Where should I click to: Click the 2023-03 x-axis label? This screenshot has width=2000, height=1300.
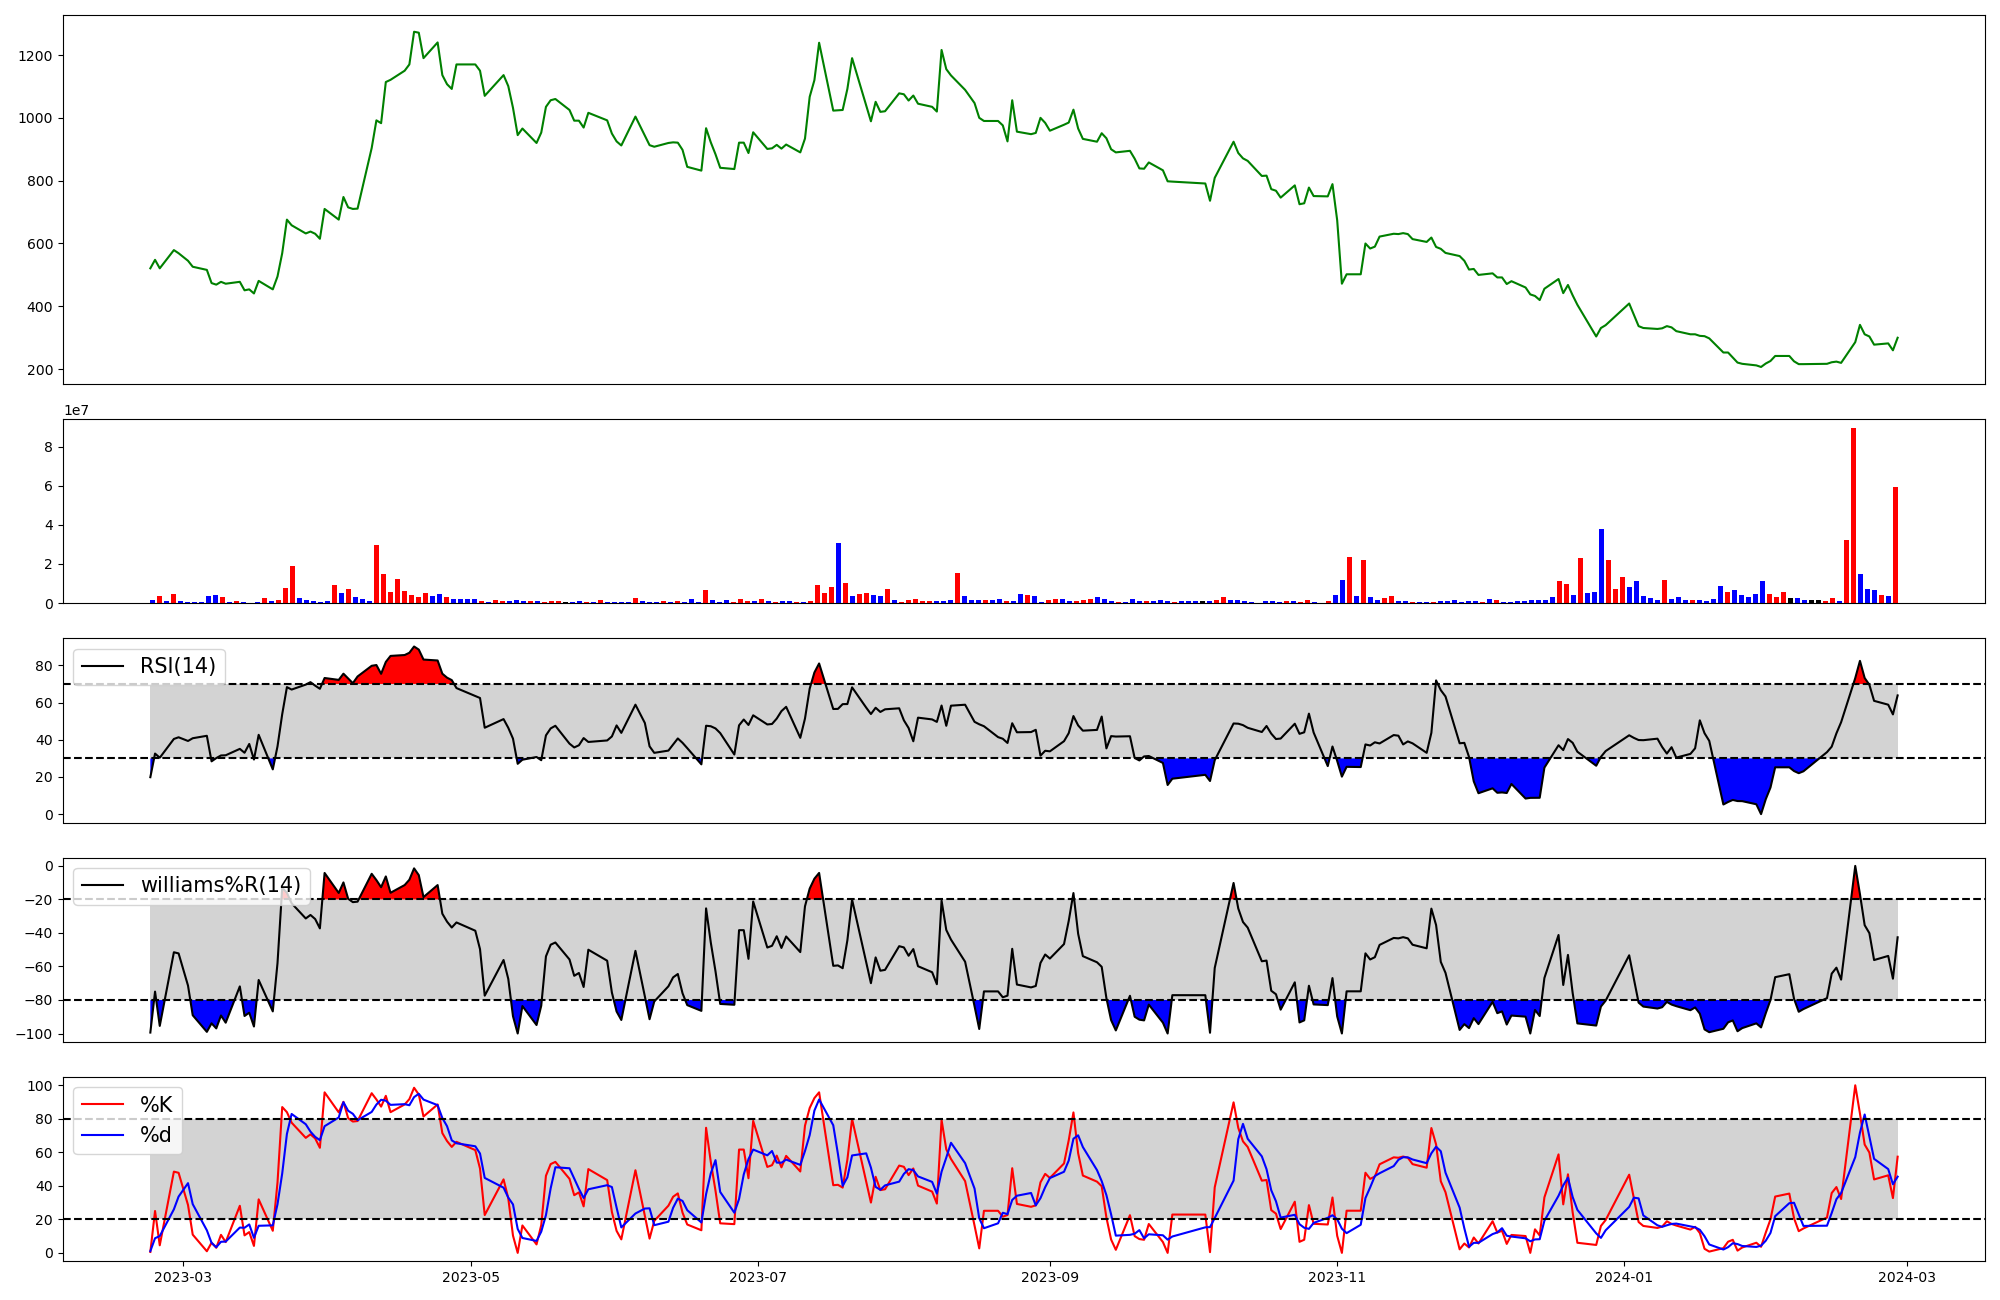[x=183, y=1277]
